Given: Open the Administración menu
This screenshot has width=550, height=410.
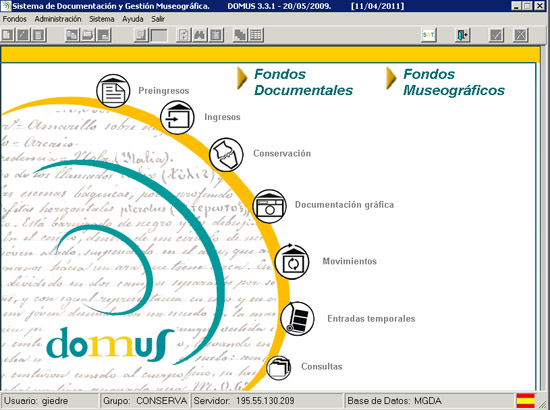Looking at the screenshot, I should (x=58, y=19).
